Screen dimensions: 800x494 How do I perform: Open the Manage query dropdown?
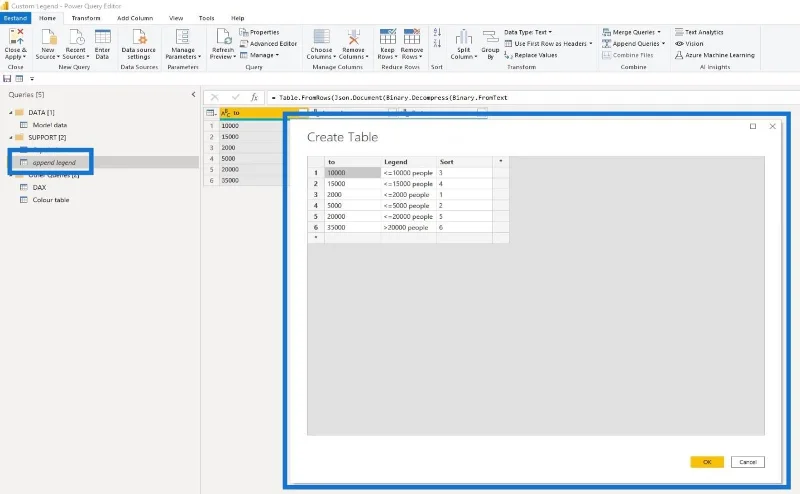[x=260, y=55]
